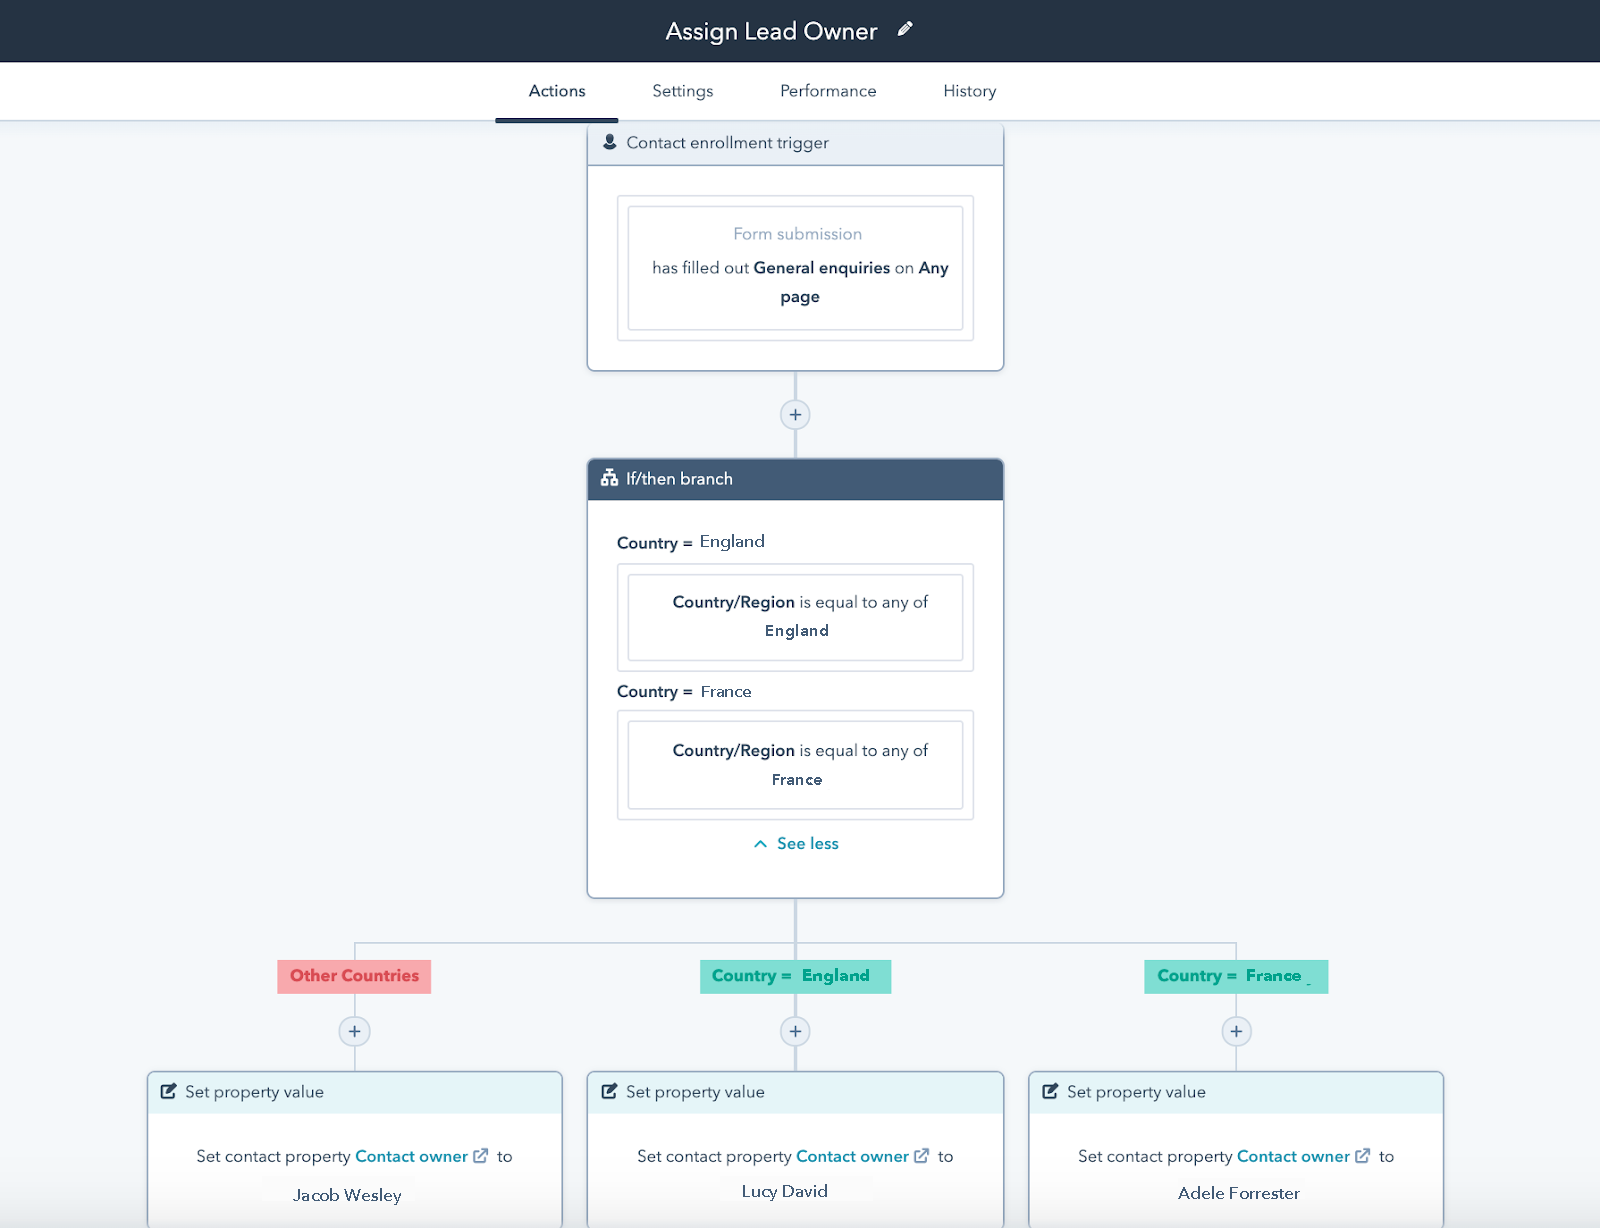Click the edit icon on Lucy David's Set property value card
Screen dimensions: 1600x1228
coord(609,1091)
